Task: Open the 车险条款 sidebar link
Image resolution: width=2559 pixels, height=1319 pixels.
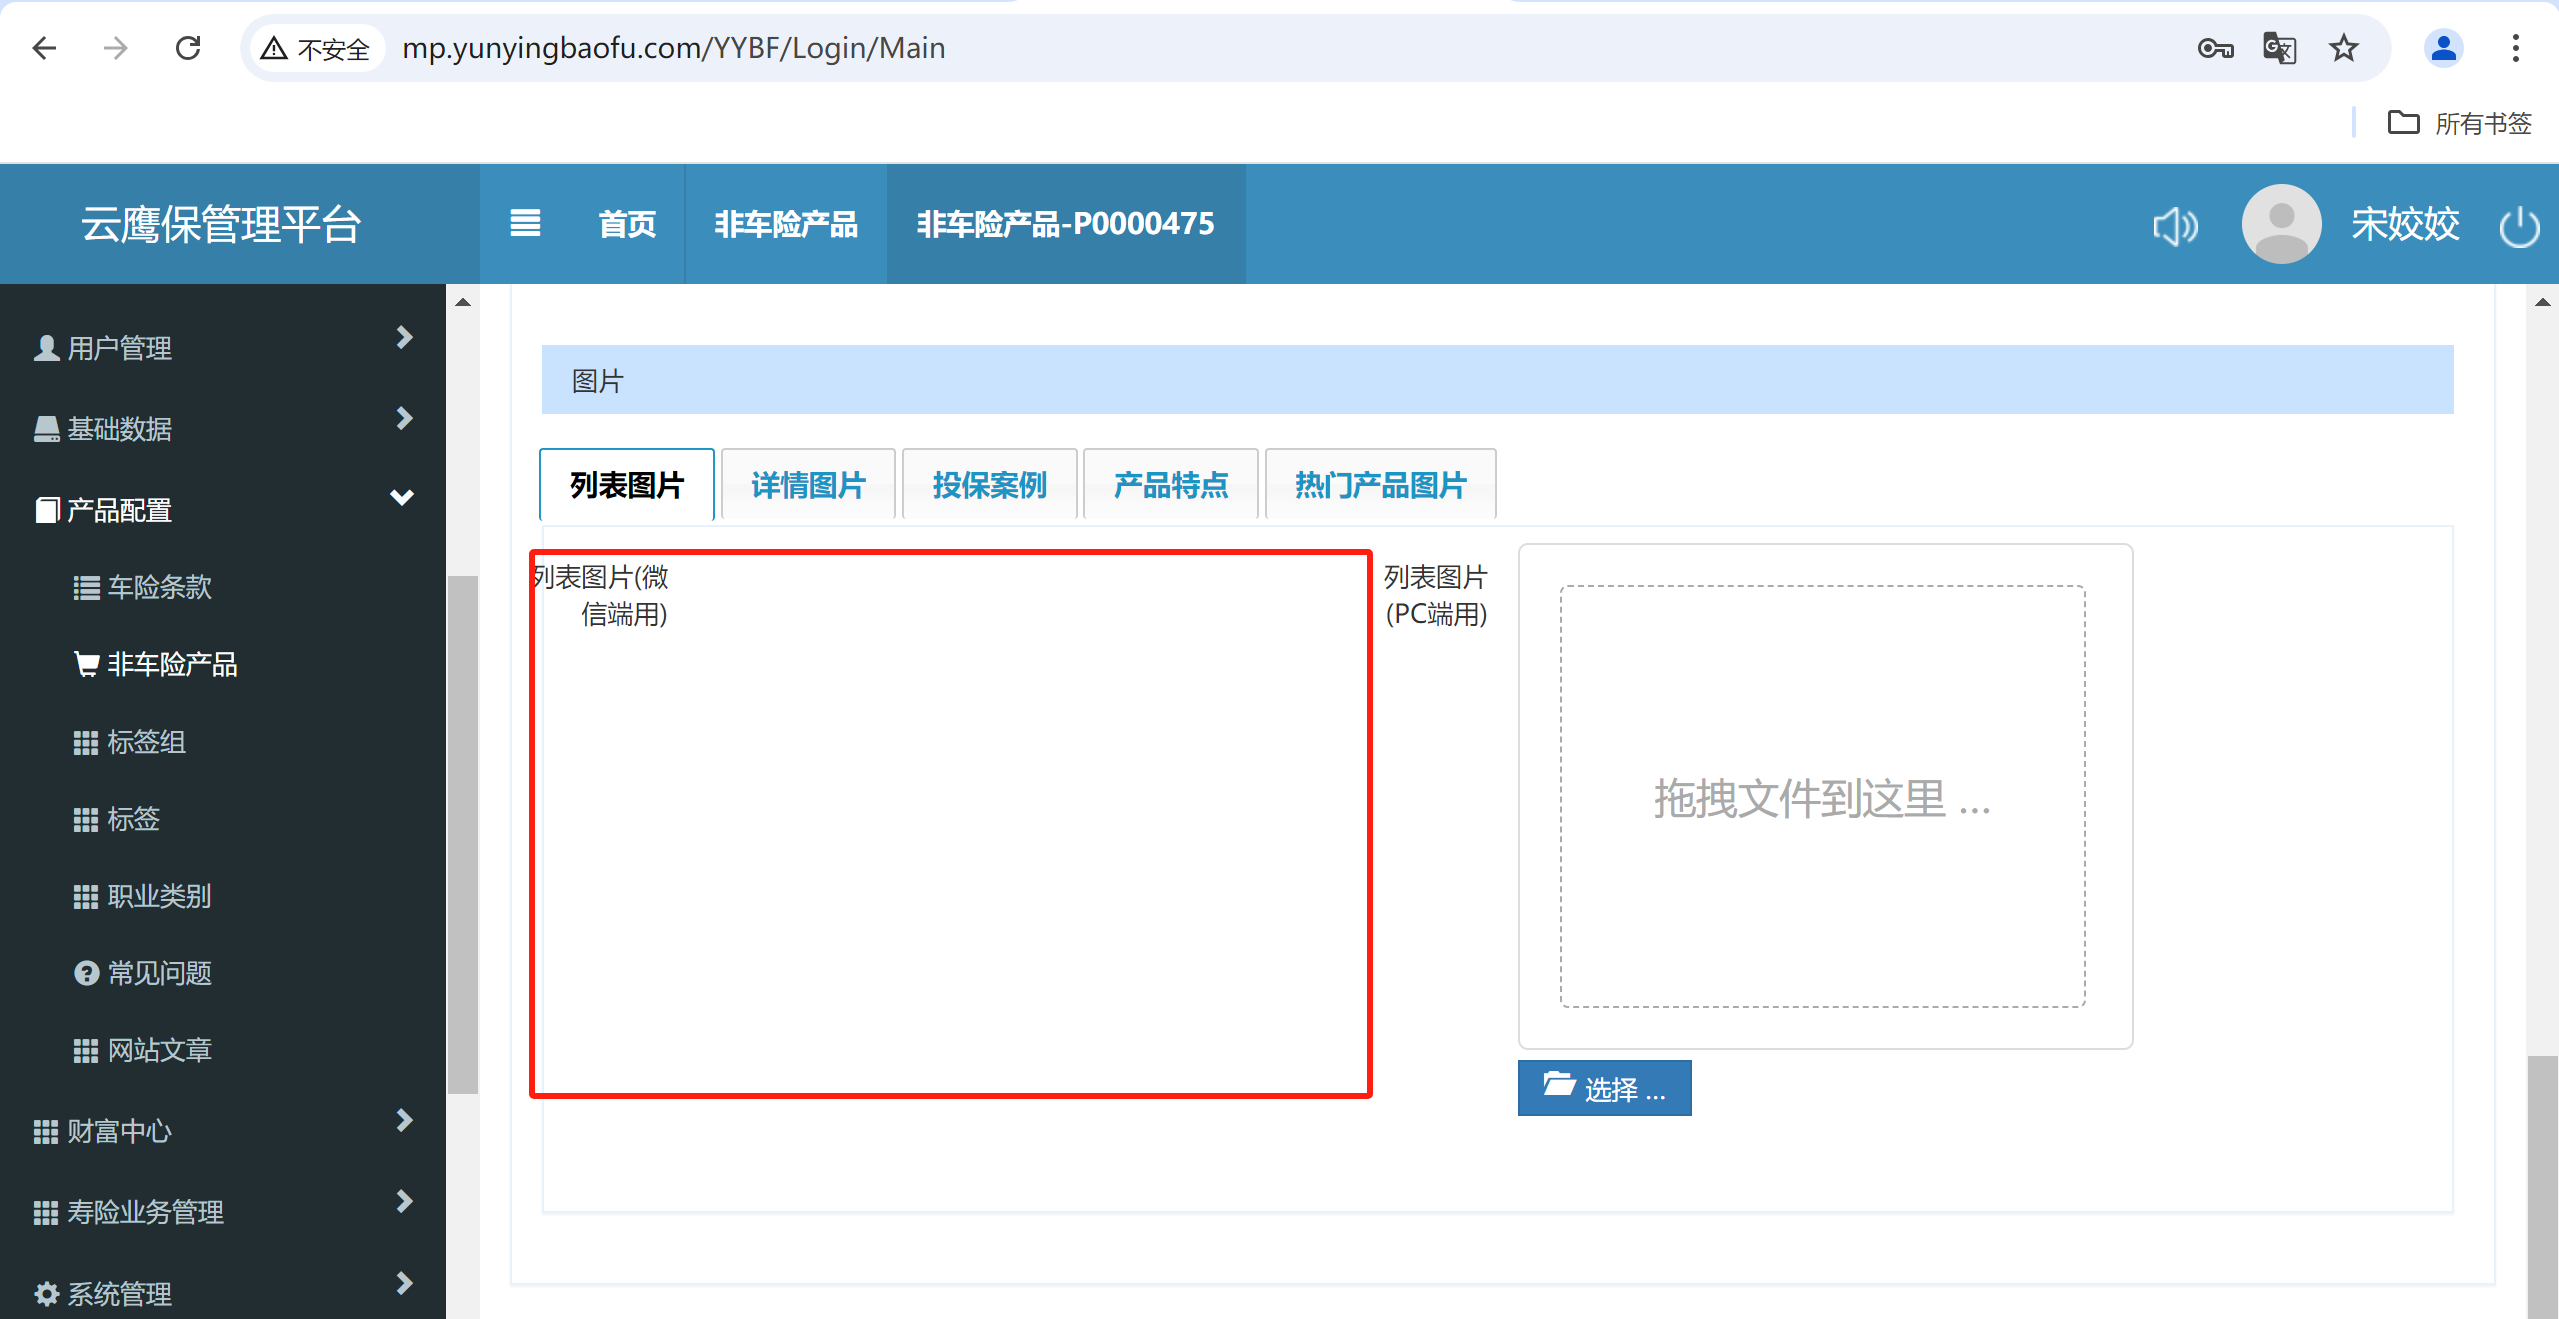Action: pos(159,587)
